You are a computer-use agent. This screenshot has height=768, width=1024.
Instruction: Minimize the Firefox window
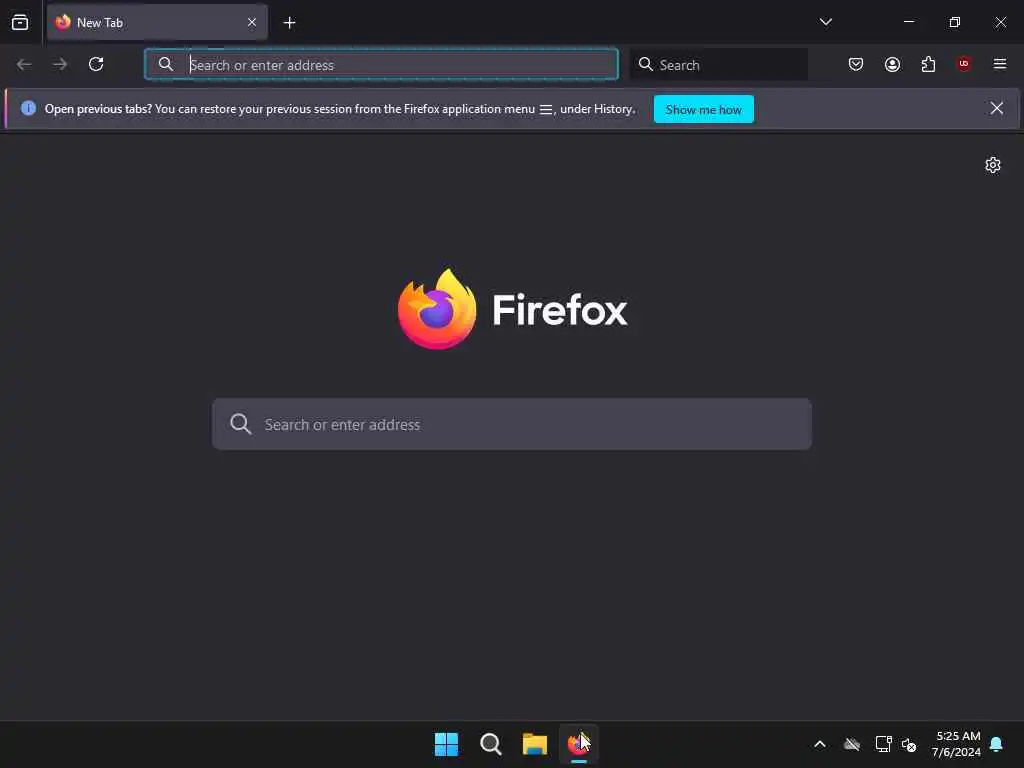click(908, 22)
